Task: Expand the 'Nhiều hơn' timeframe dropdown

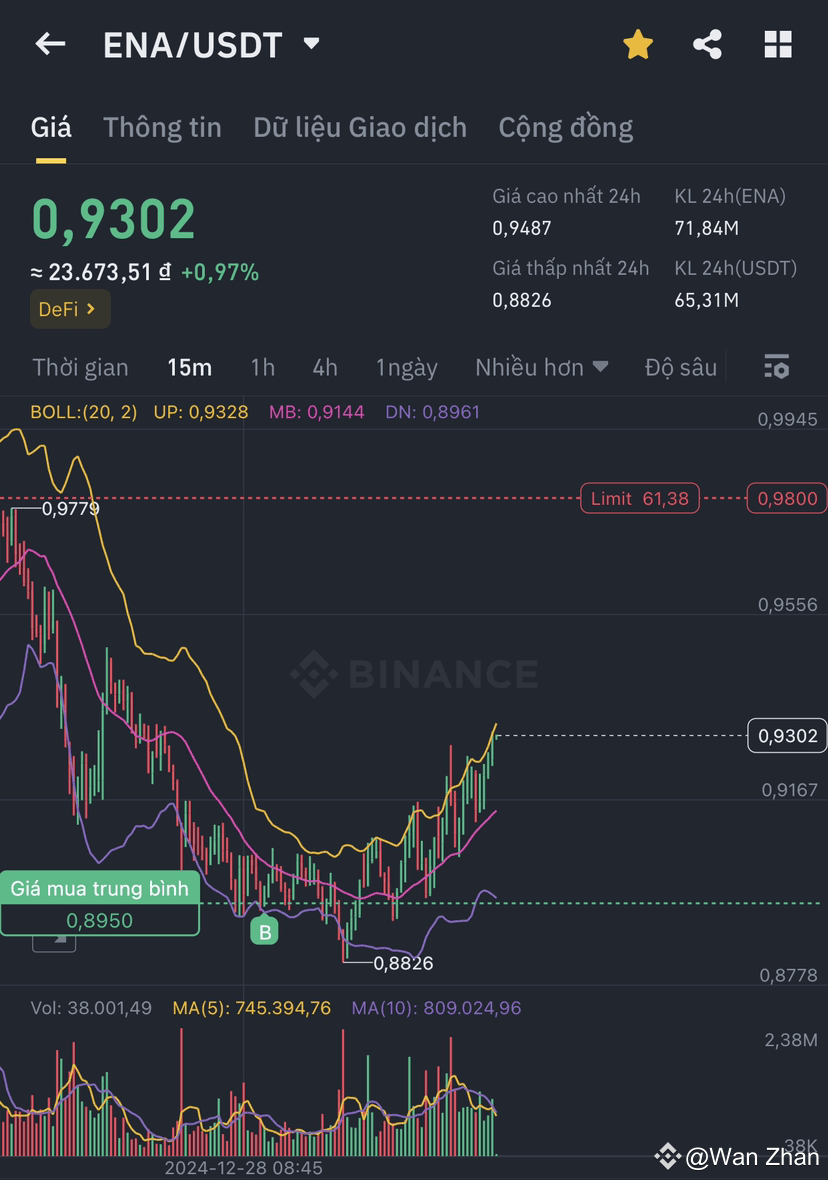Action: point(542,367)
